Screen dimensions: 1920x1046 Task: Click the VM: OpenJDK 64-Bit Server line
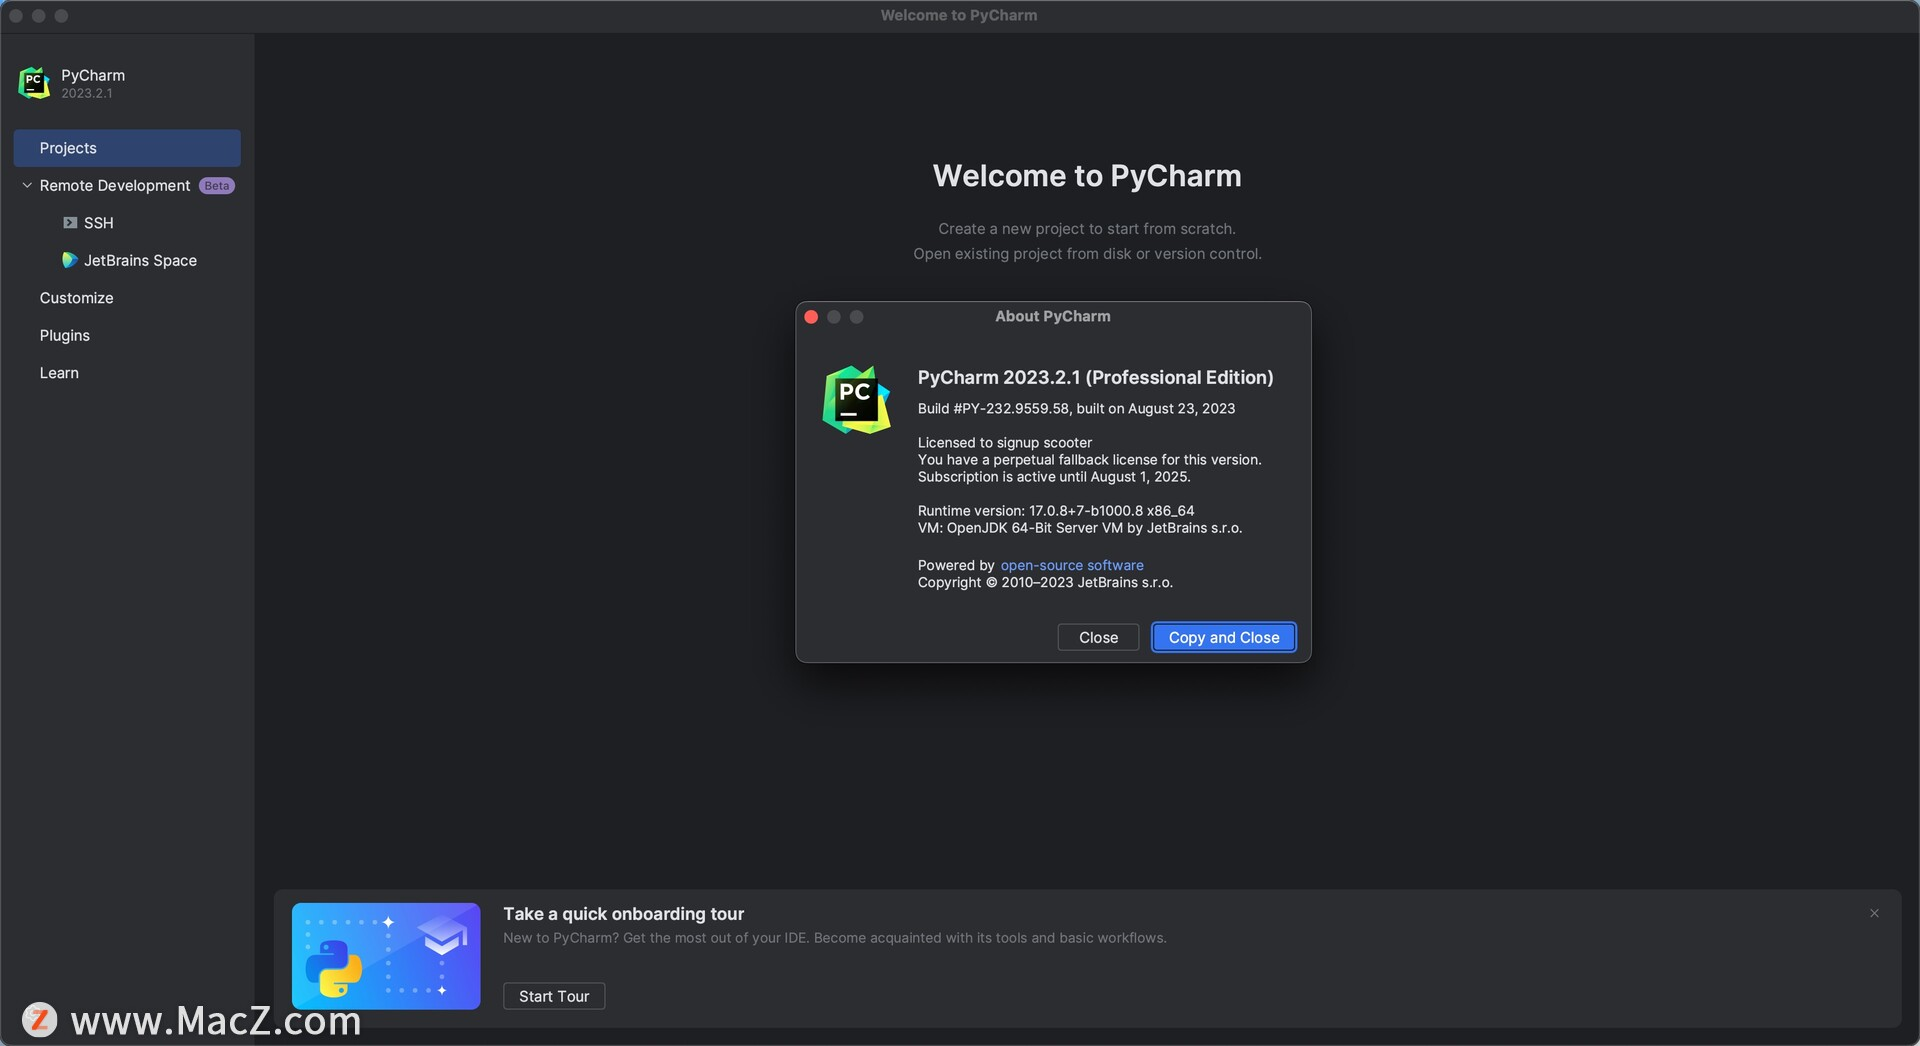point(1080,528)
